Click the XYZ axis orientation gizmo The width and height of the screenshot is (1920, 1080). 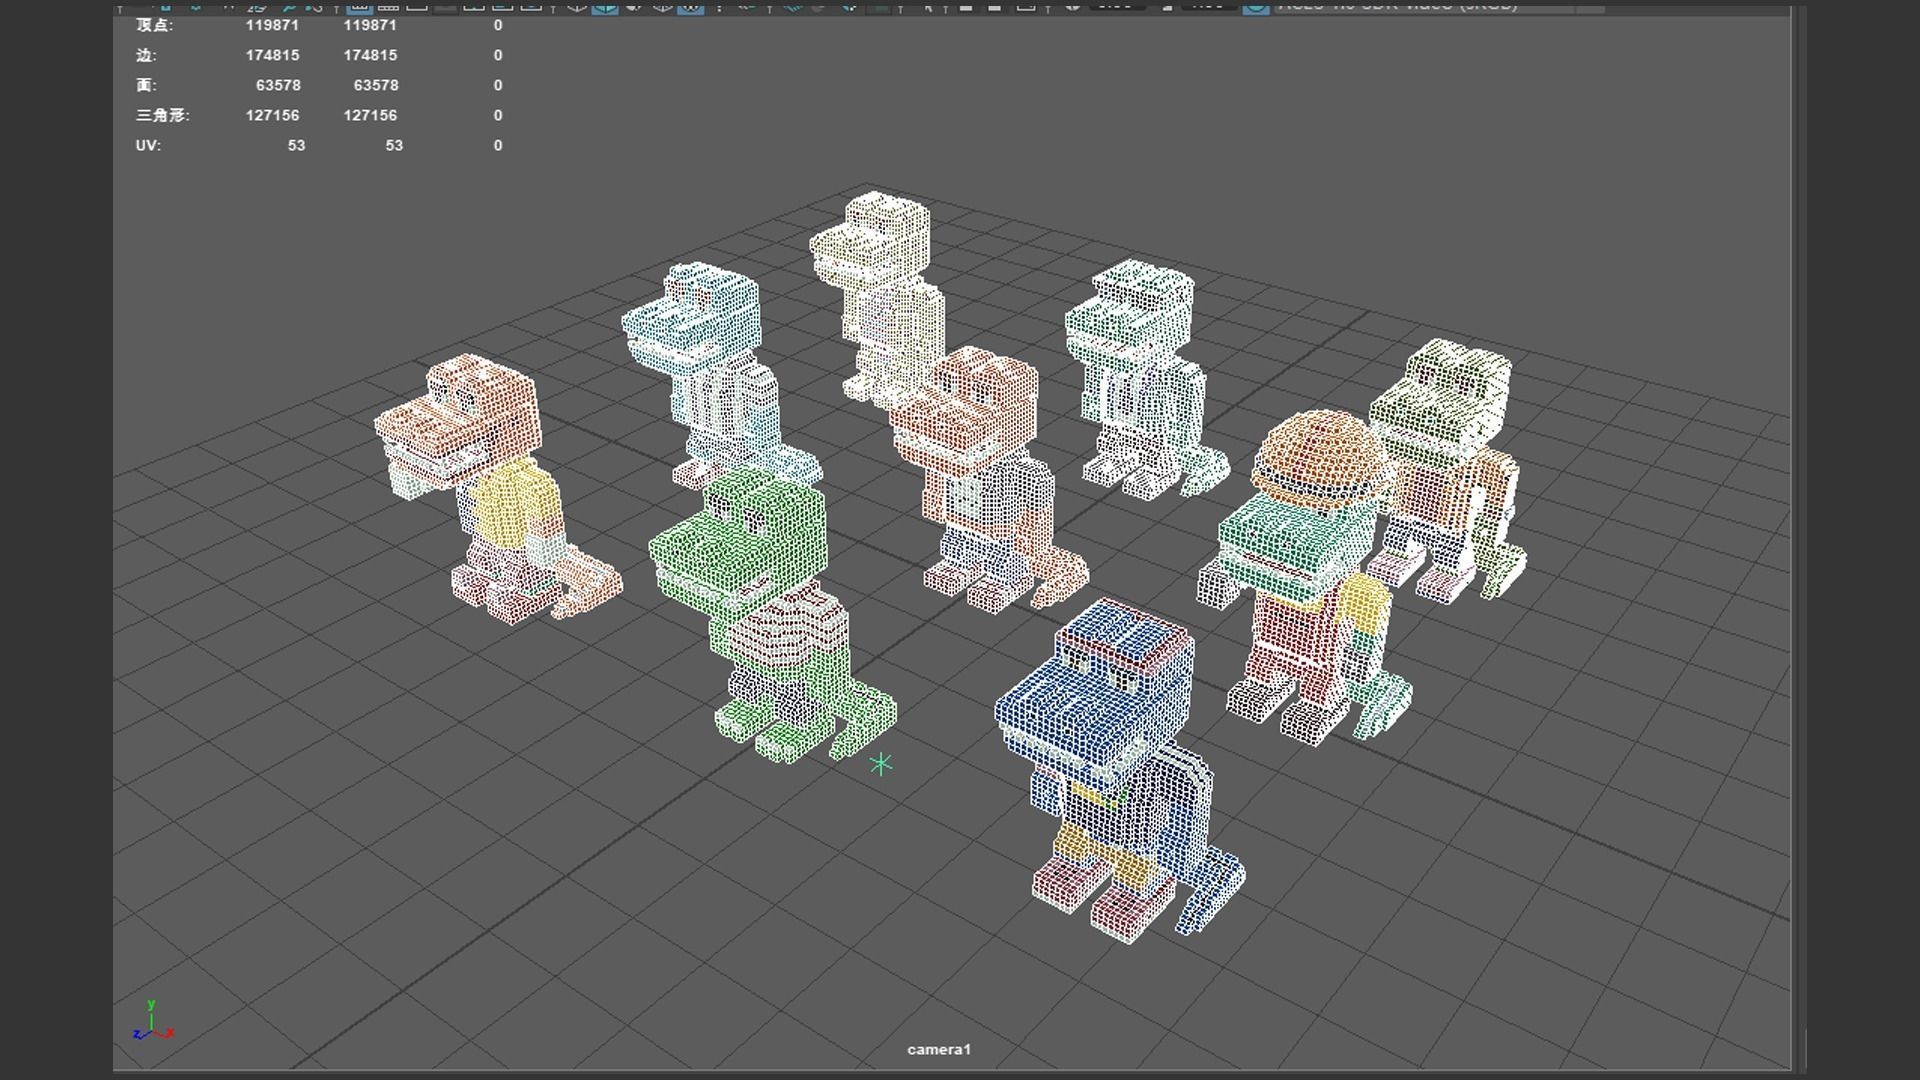pyautogui.click(x=152, y=1021)
